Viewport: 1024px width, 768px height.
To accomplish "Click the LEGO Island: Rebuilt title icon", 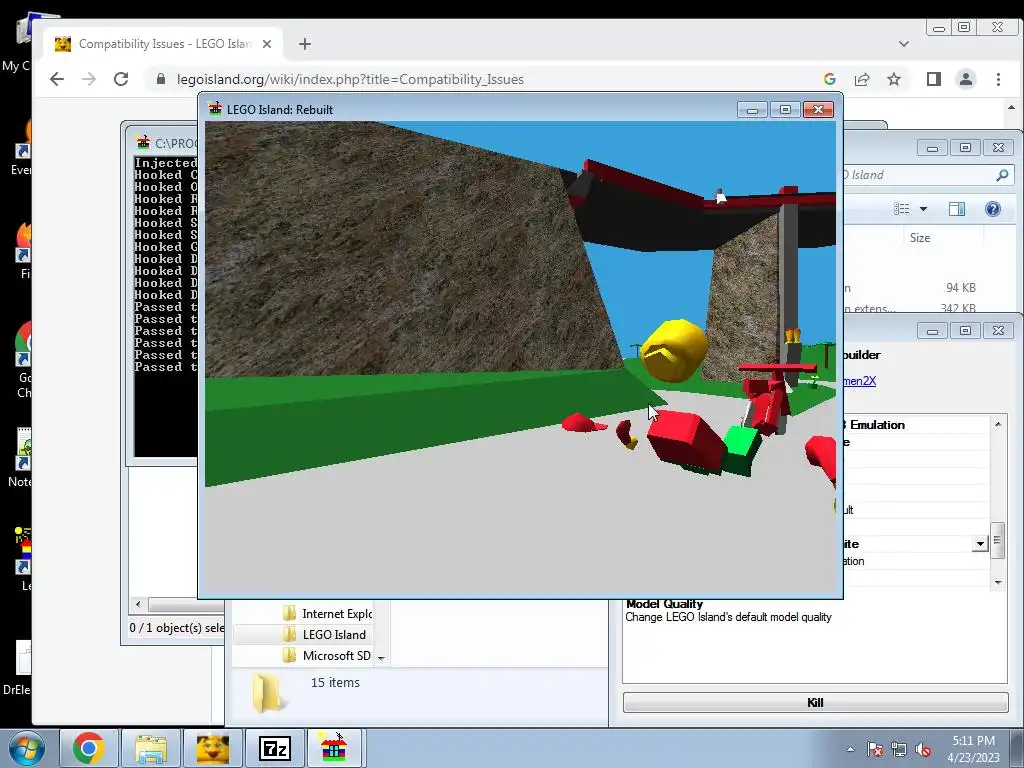I will [x=215, y=109].
